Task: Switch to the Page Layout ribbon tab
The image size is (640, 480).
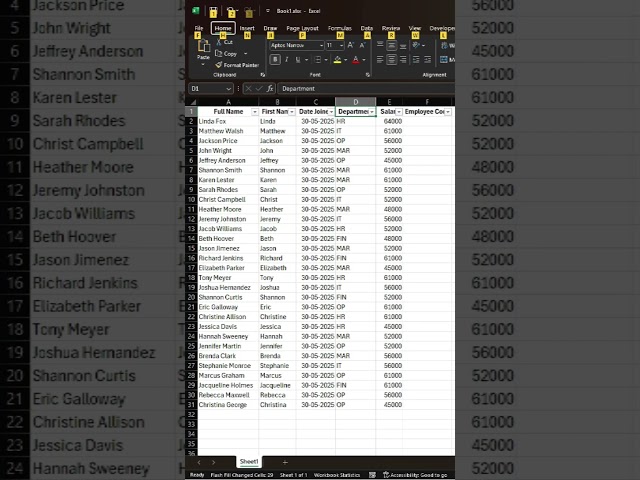Action: 302,28
